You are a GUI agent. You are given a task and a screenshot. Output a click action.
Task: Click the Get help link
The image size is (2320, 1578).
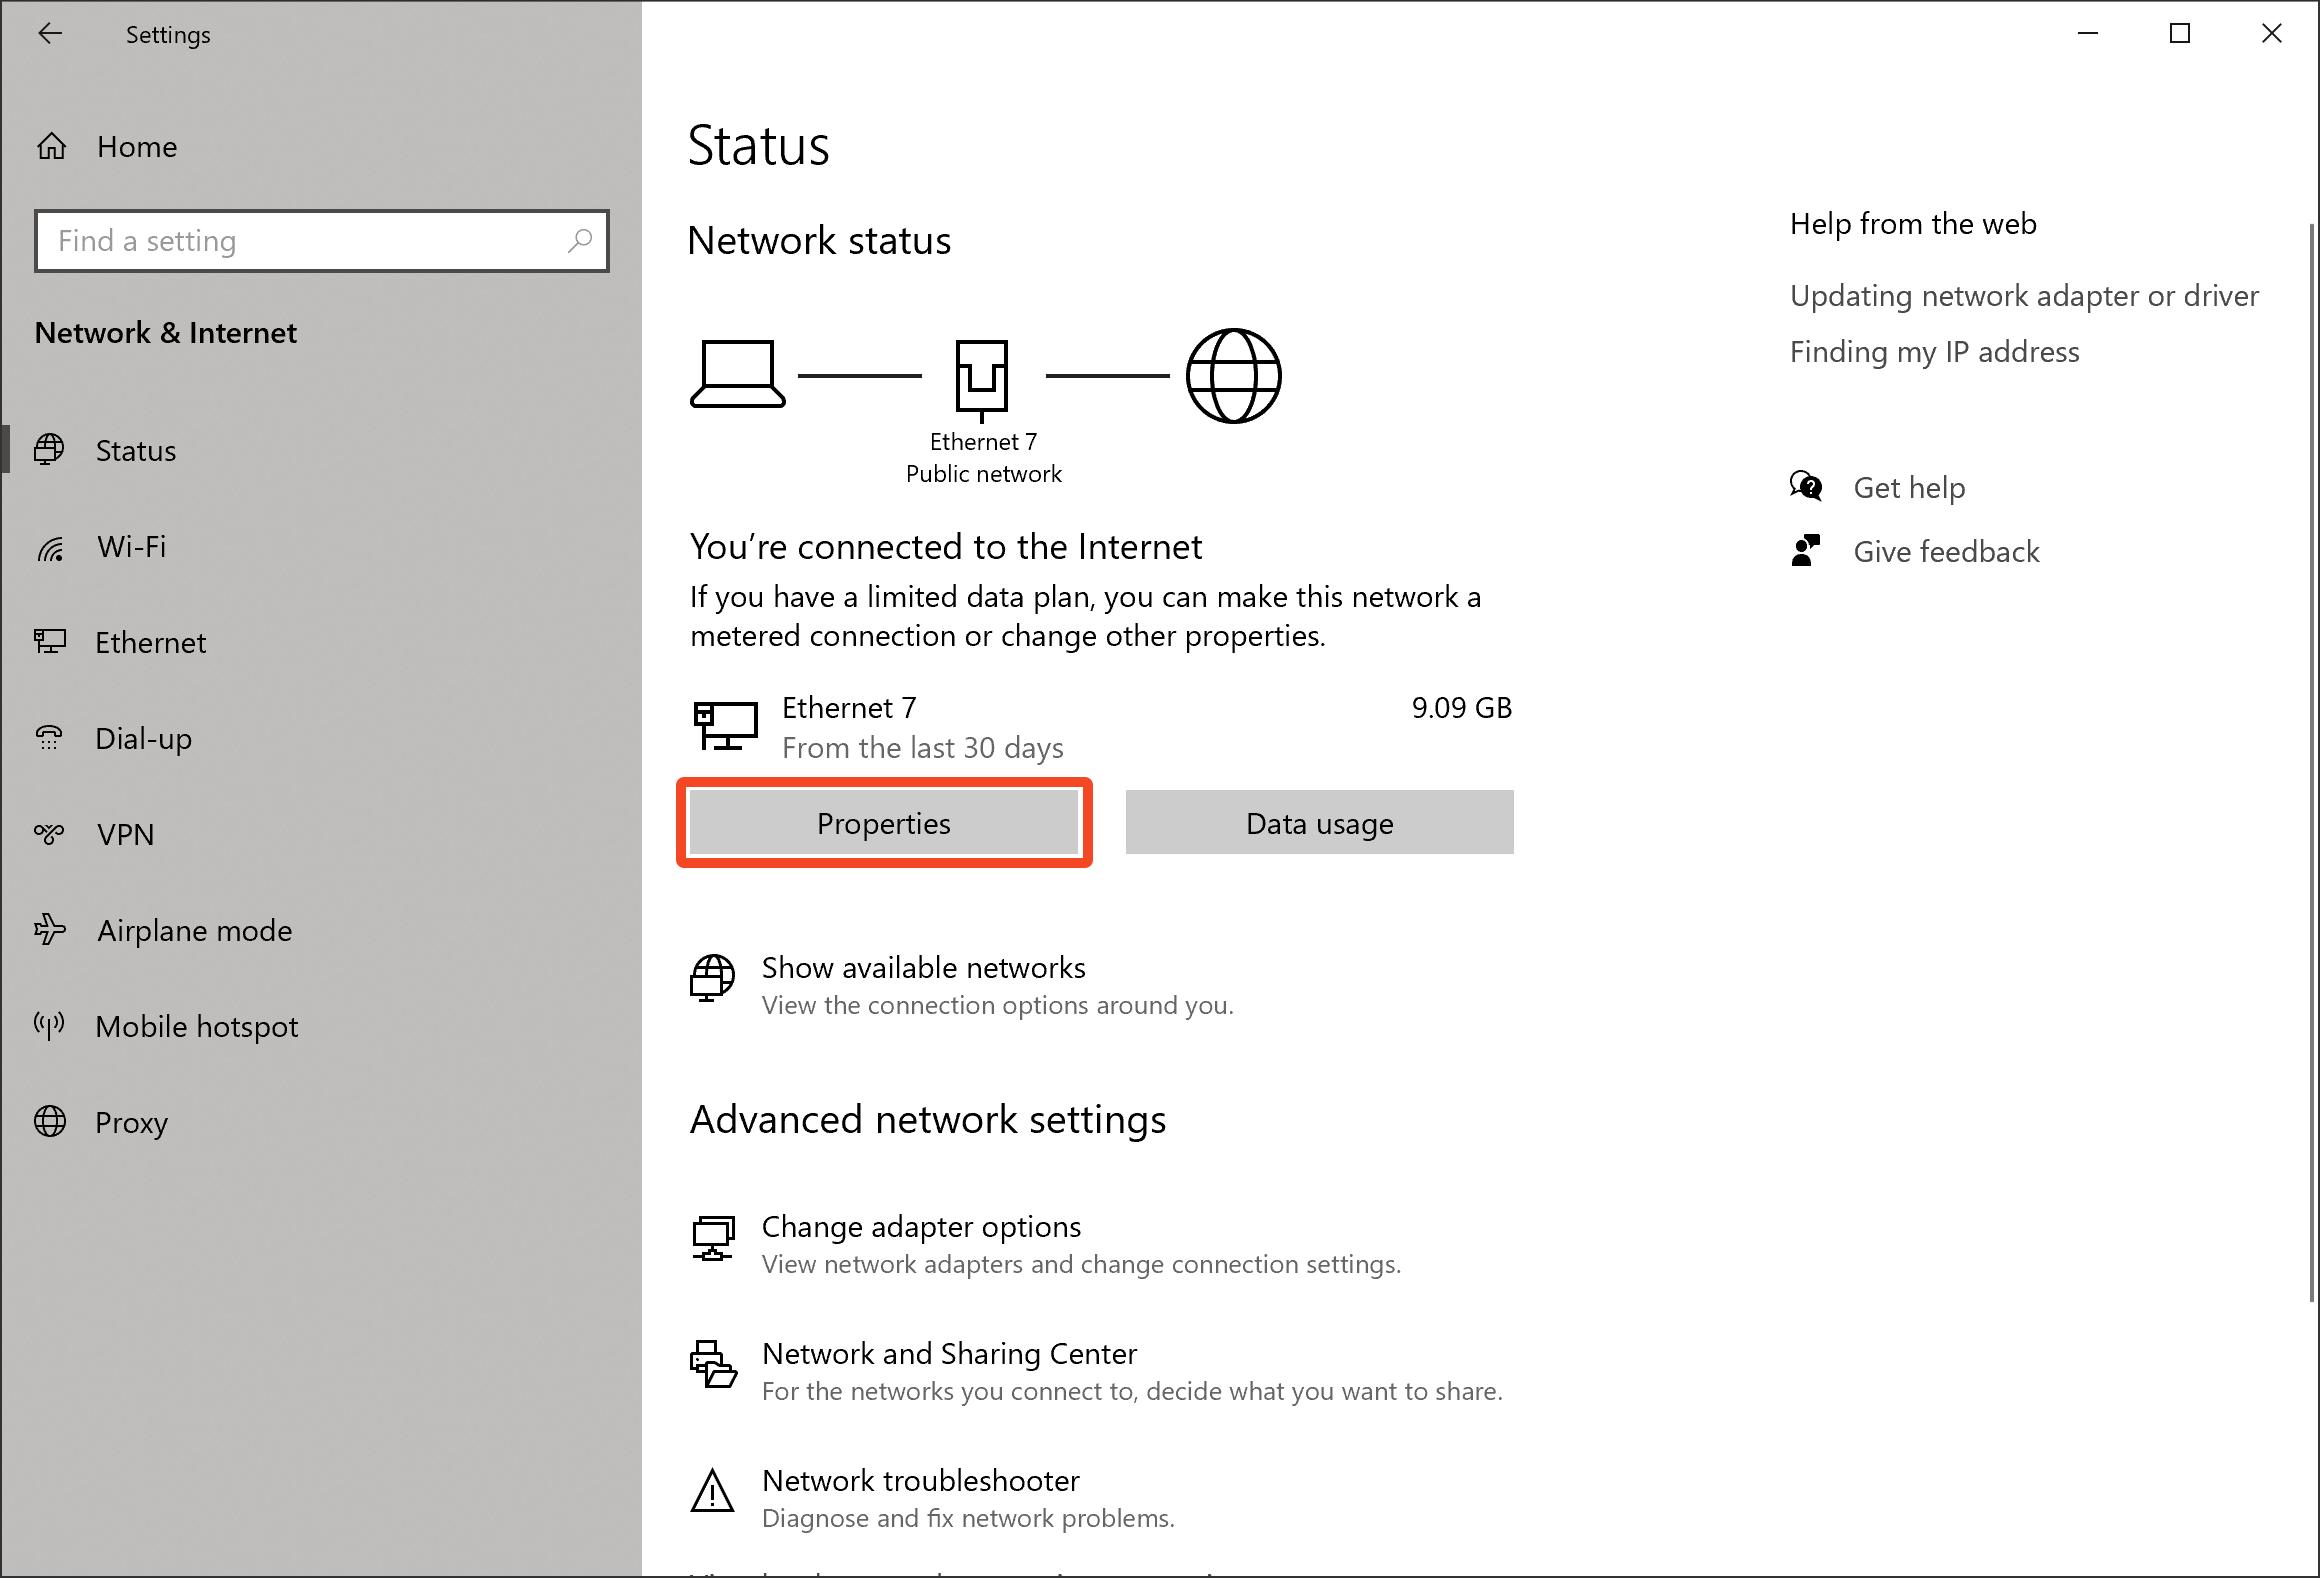click(1909, 487)
